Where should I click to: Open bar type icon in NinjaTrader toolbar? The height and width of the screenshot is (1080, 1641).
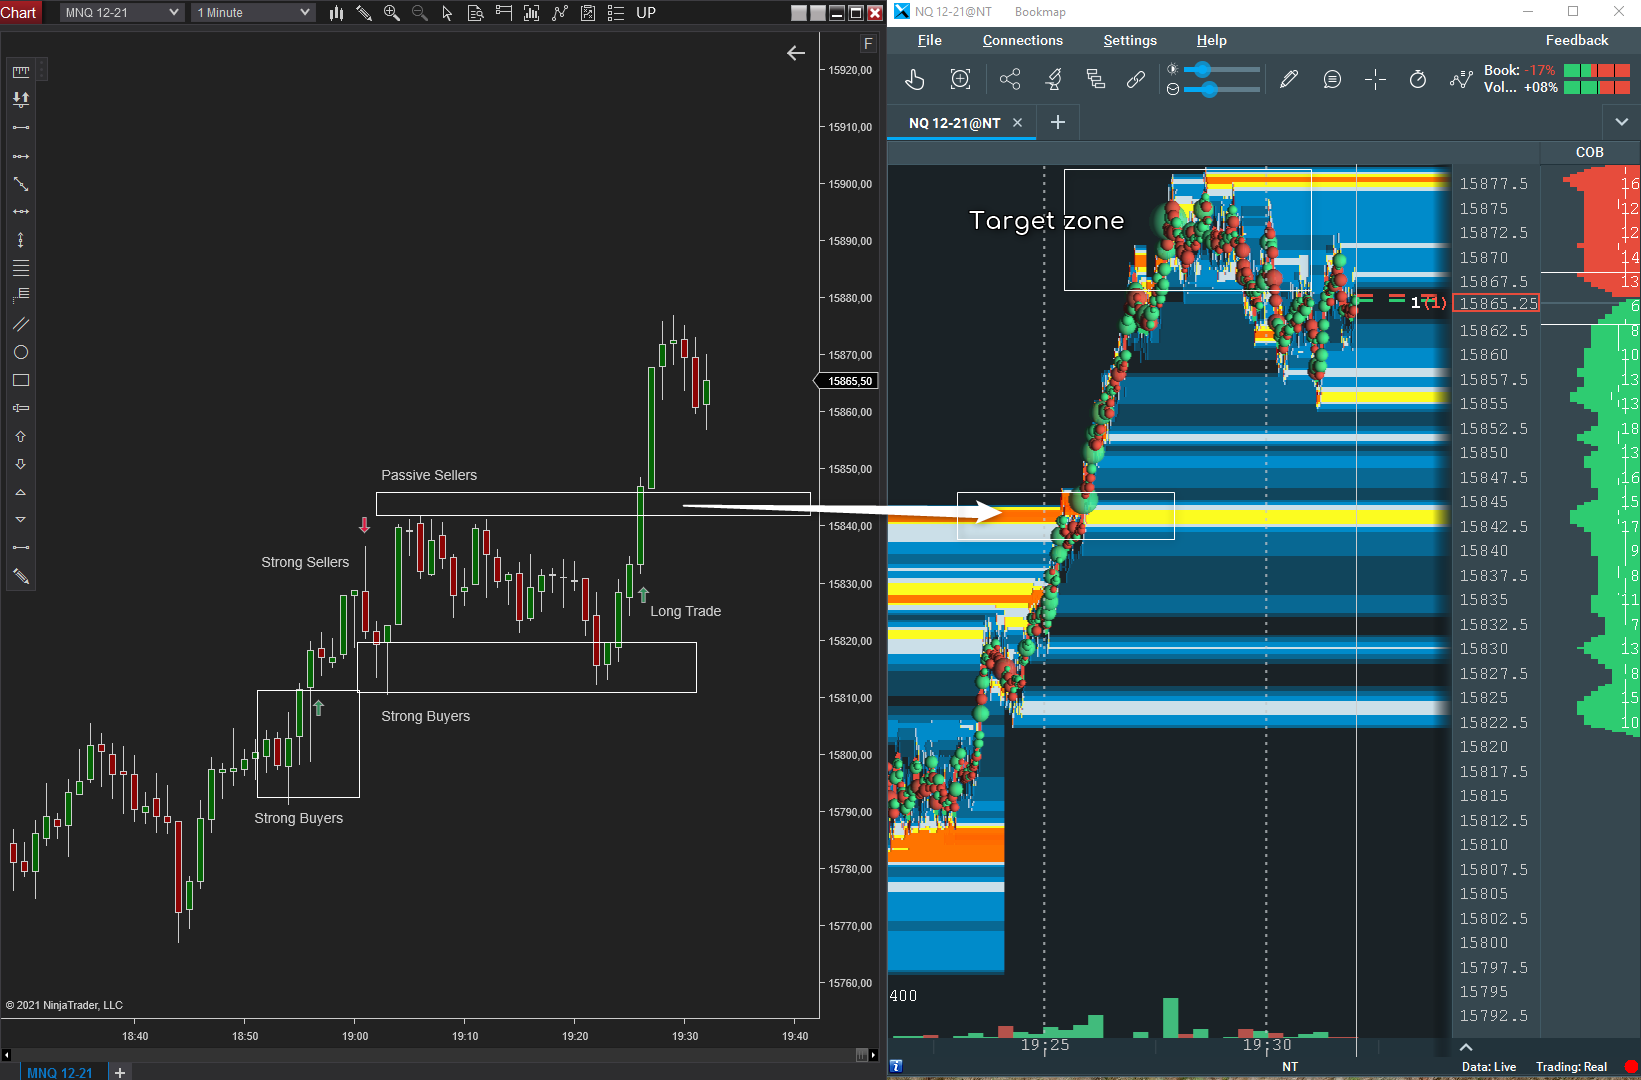(336, 13)
